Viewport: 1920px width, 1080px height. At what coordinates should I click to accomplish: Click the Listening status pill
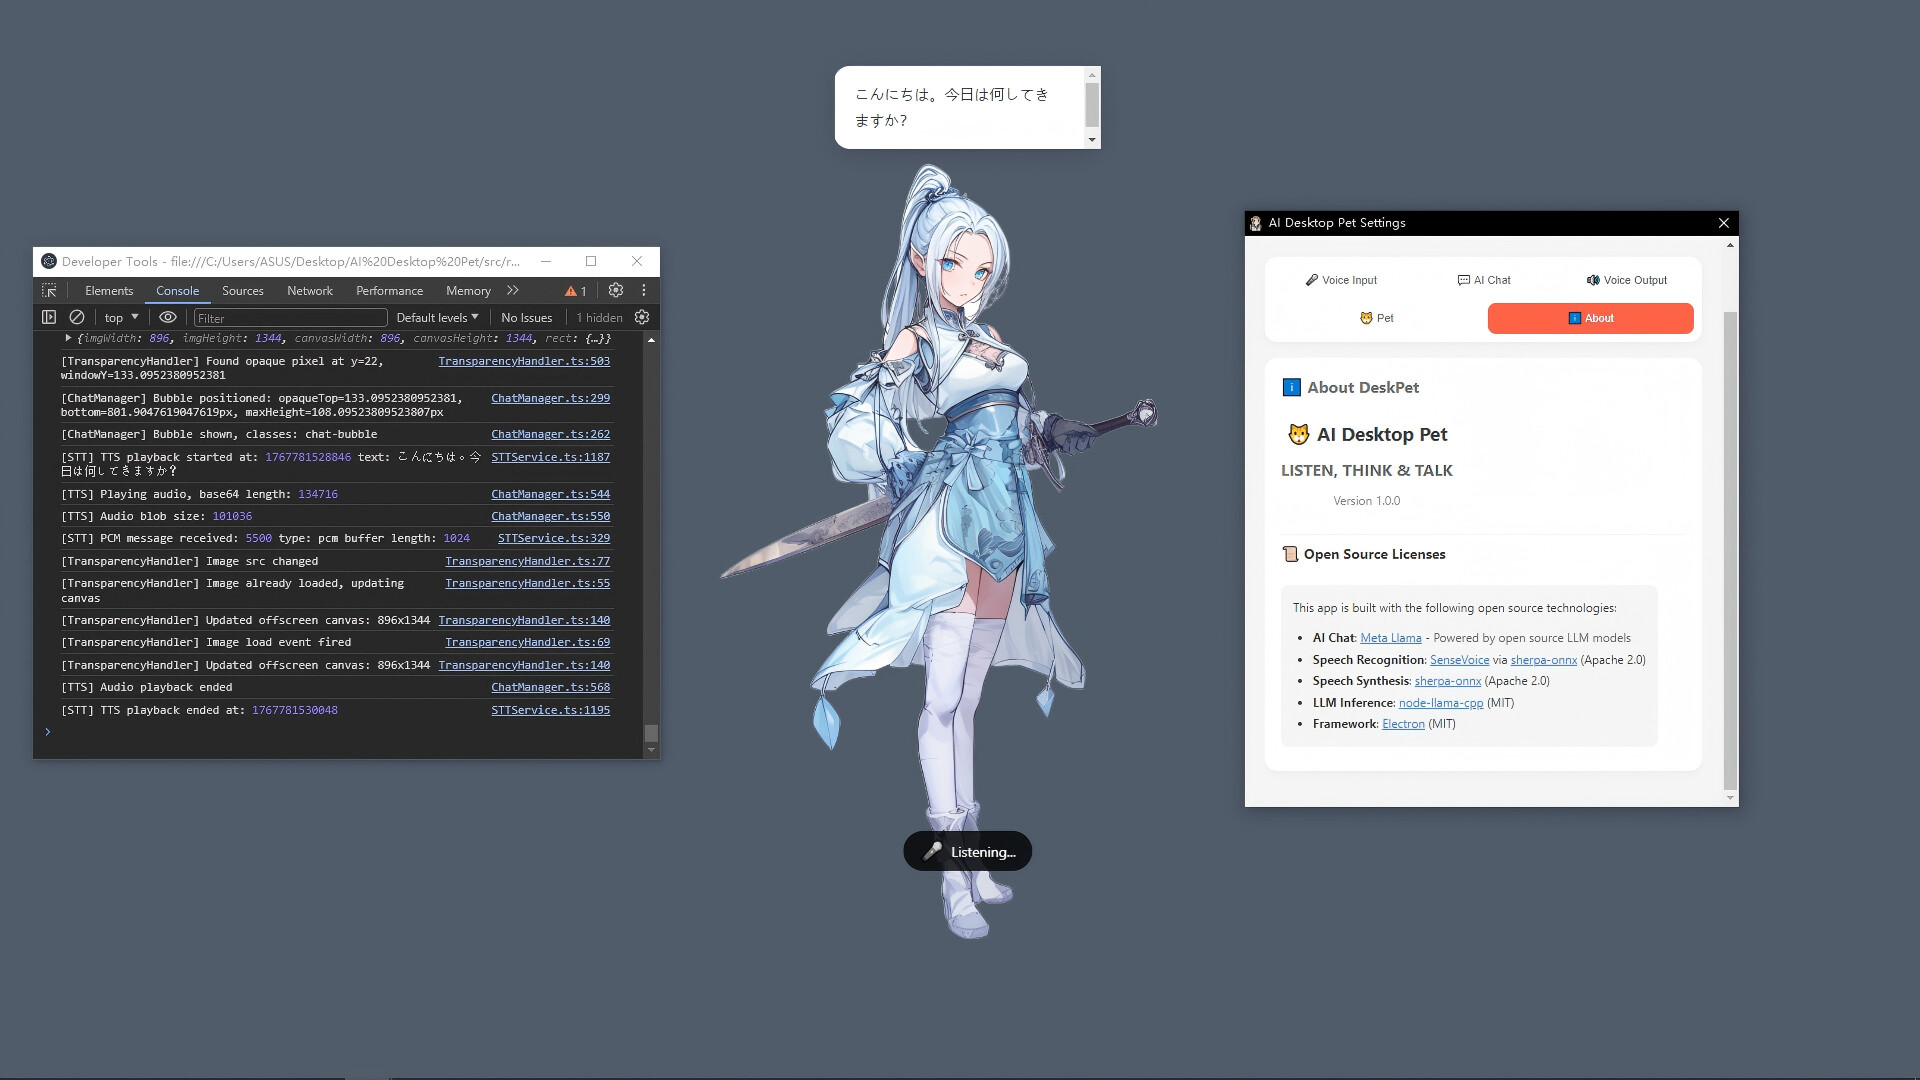966,851
